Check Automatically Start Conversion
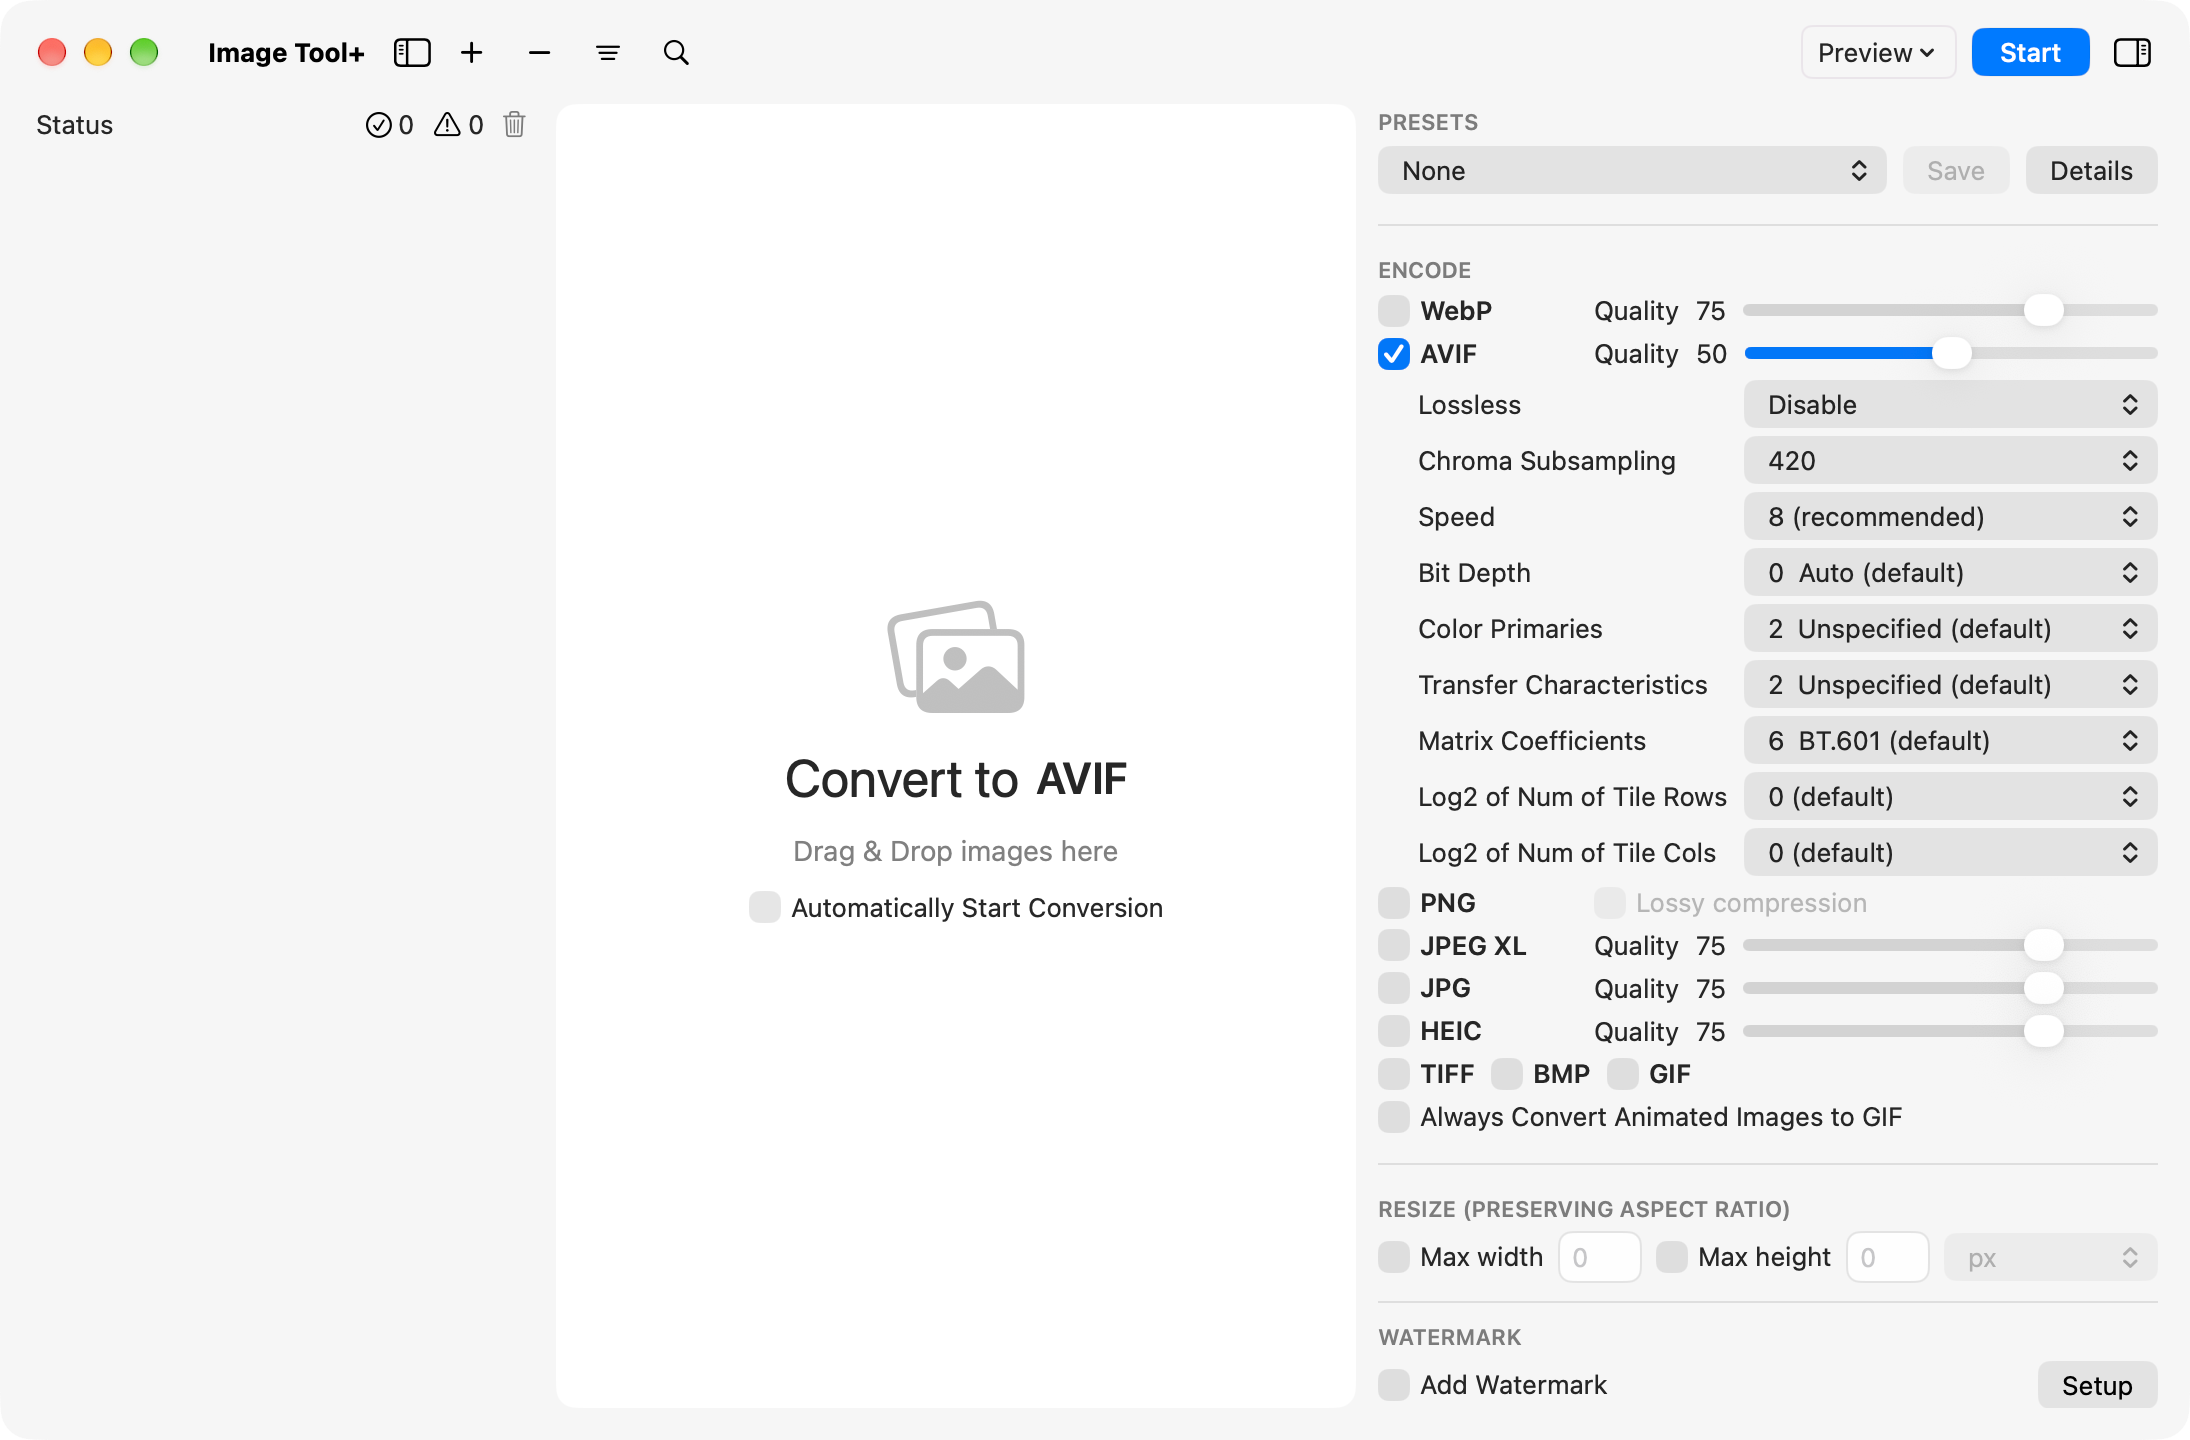 click(x=765, y=908)
